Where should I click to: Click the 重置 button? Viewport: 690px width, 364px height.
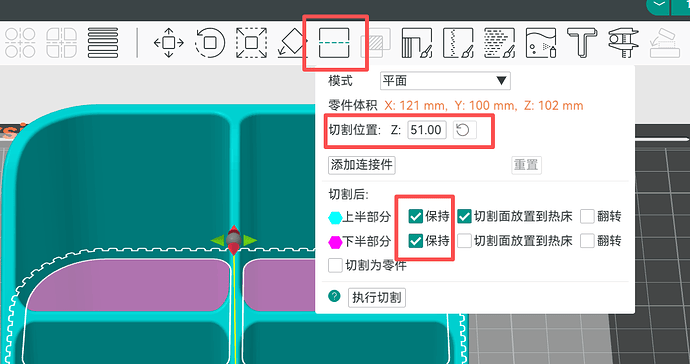(526, 165)
